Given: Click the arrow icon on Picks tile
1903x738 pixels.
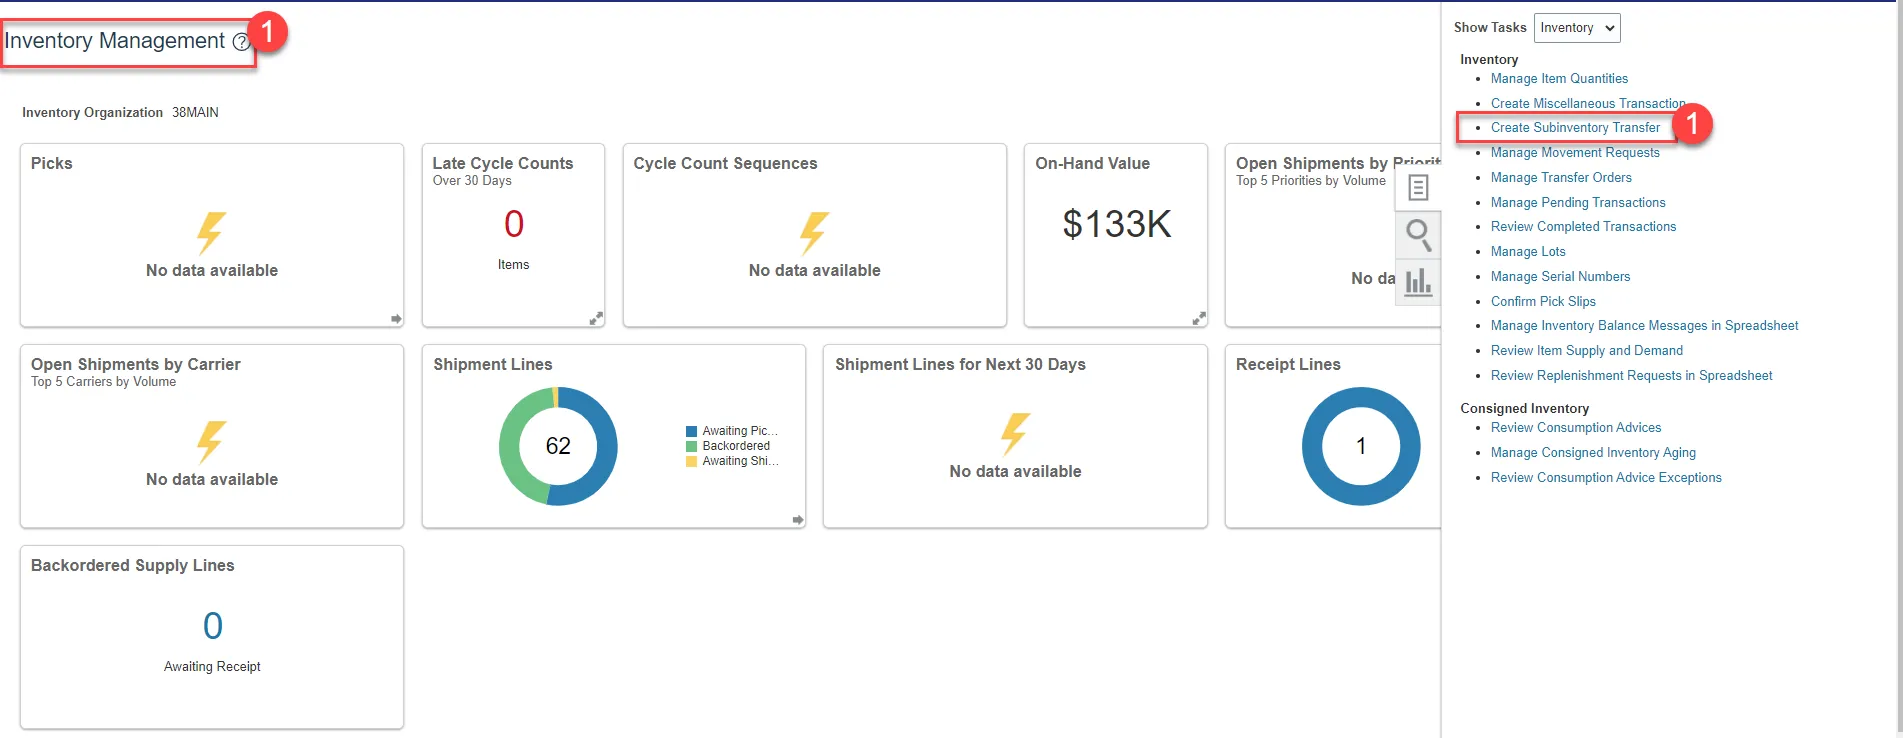Looking at the screenshot, I should tap(396, 319).
